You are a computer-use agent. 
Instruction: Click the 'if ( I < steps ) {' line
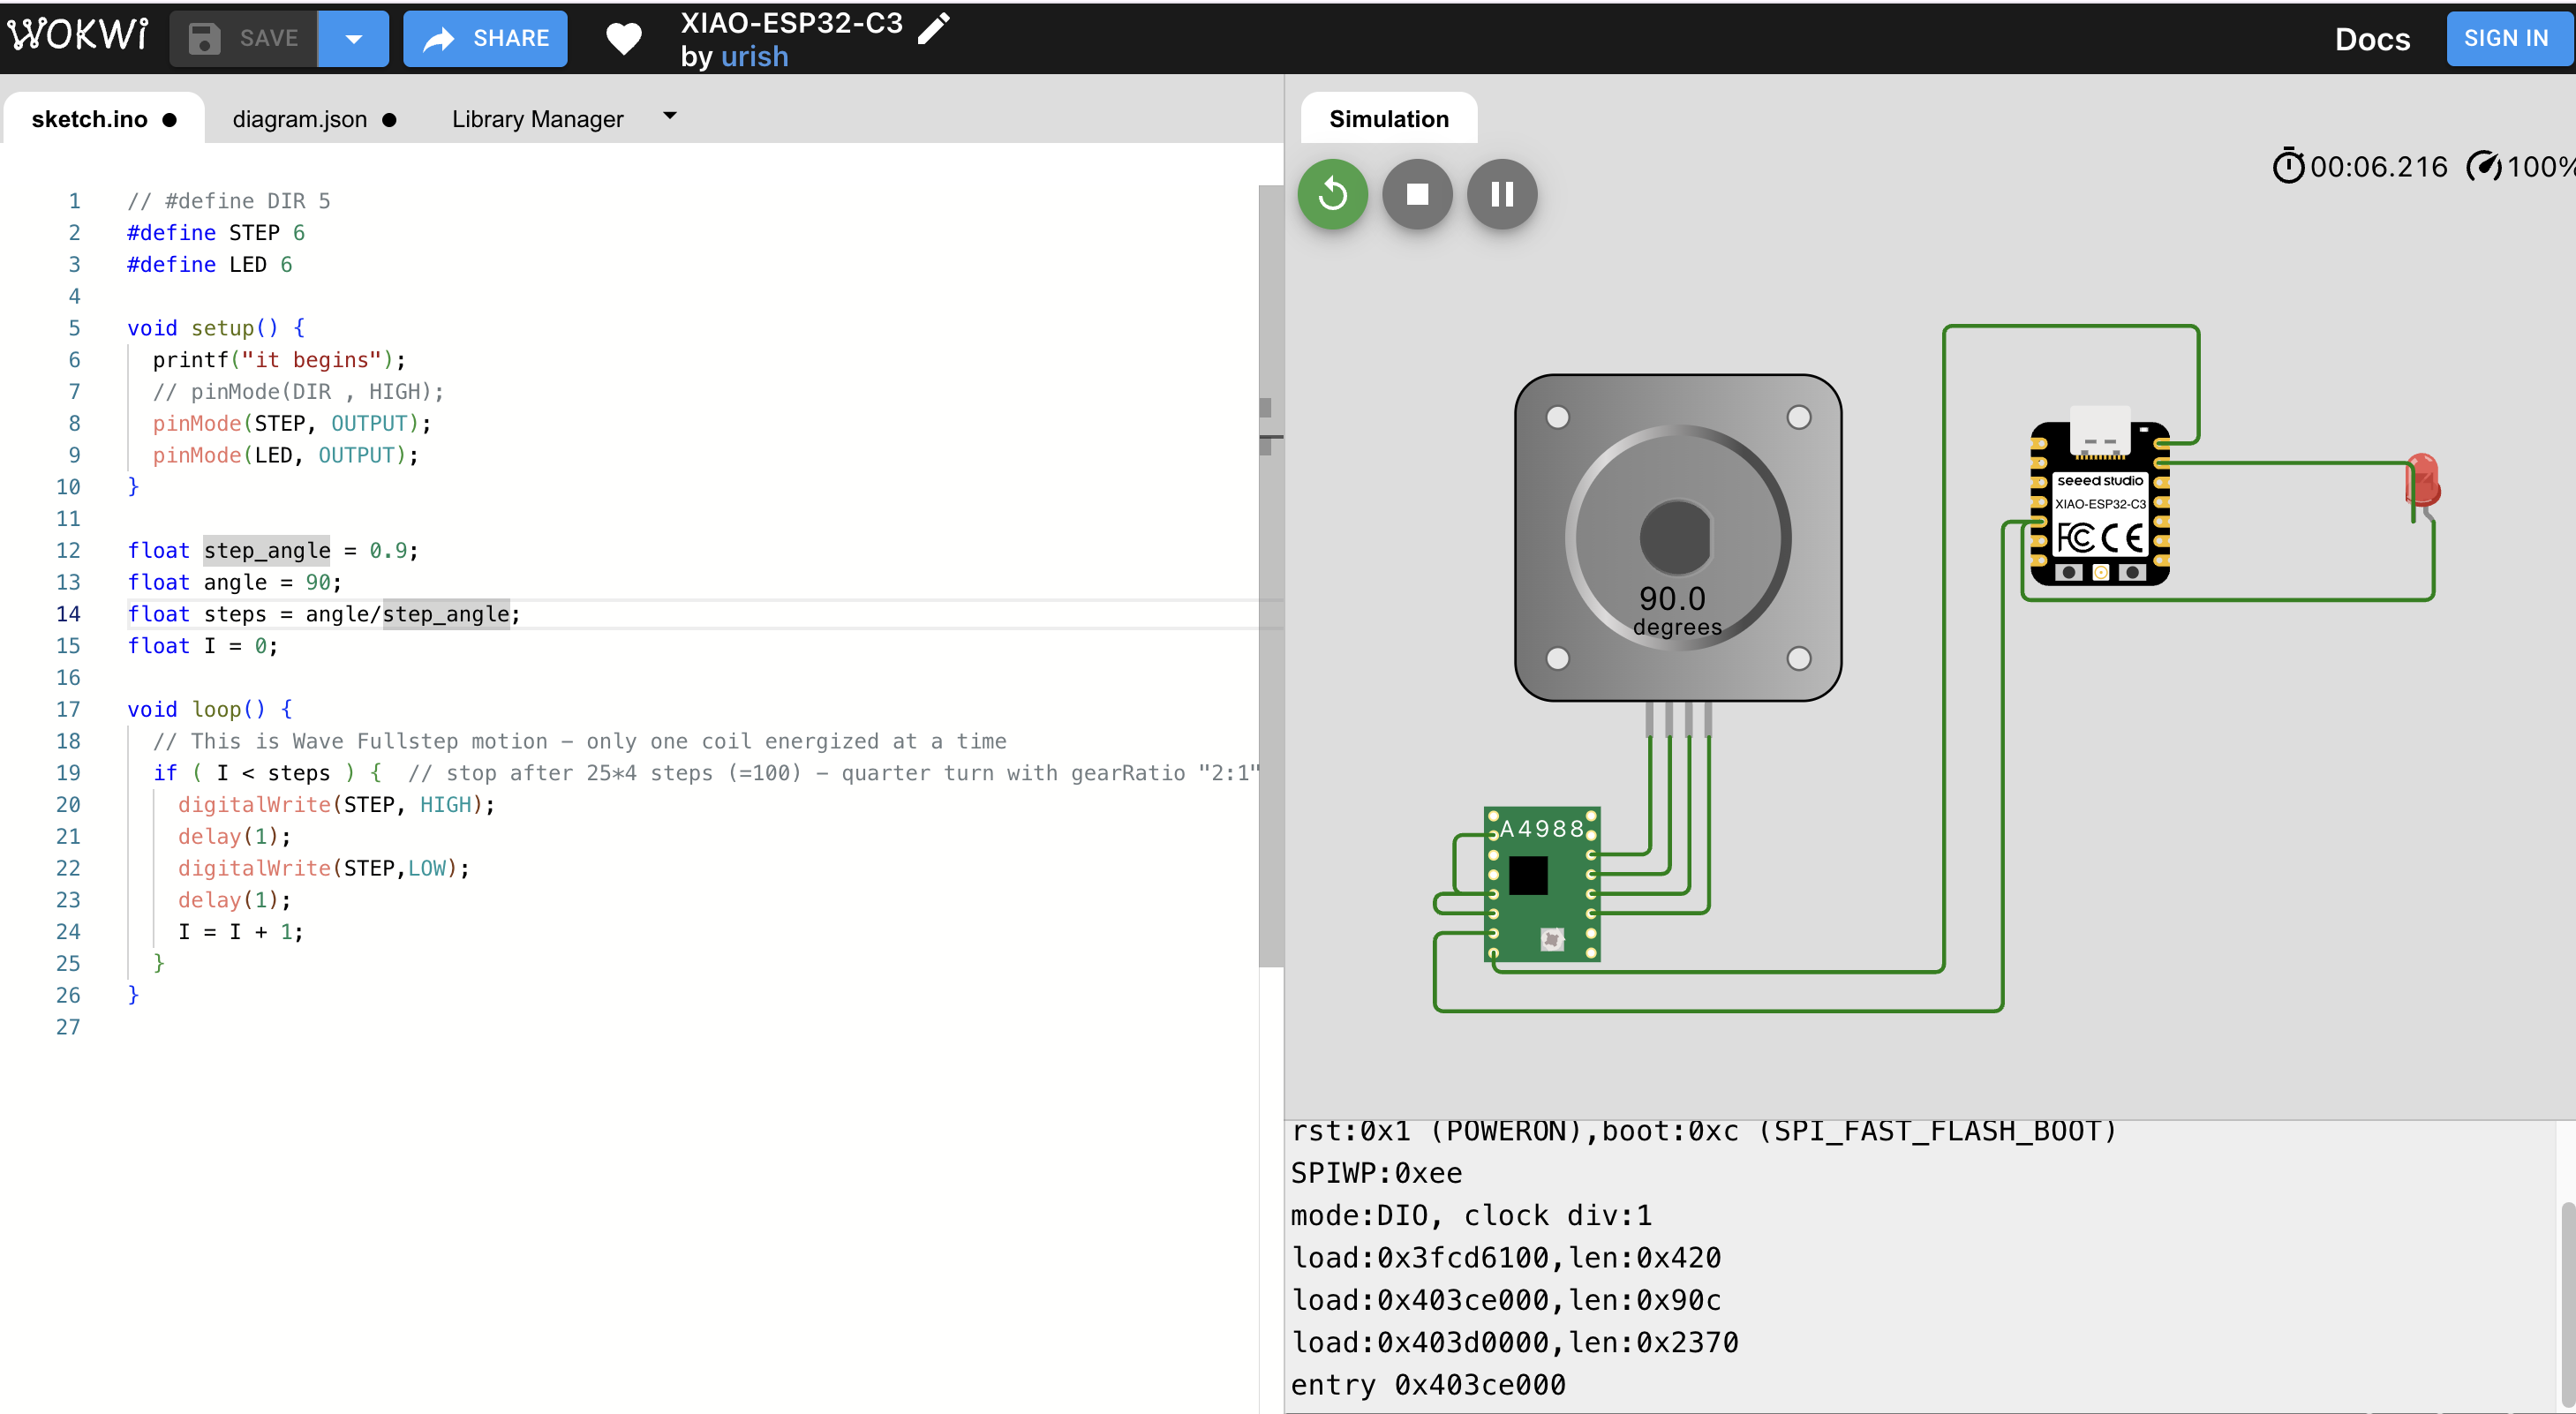pyautogui.click(x=267, y=772)
